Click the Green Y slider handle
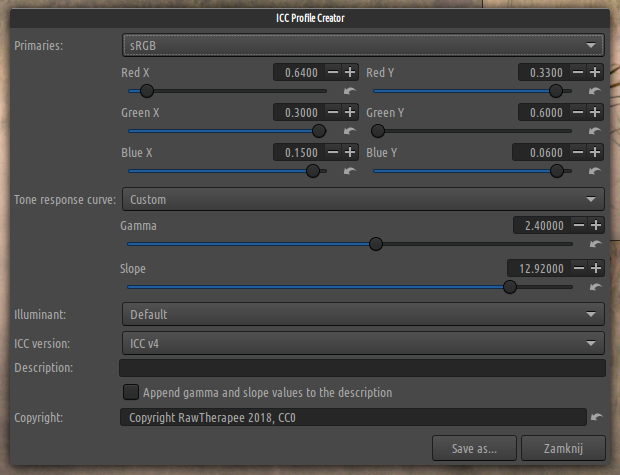This screenshot has height=475, width=620. [x=378, y=131]
